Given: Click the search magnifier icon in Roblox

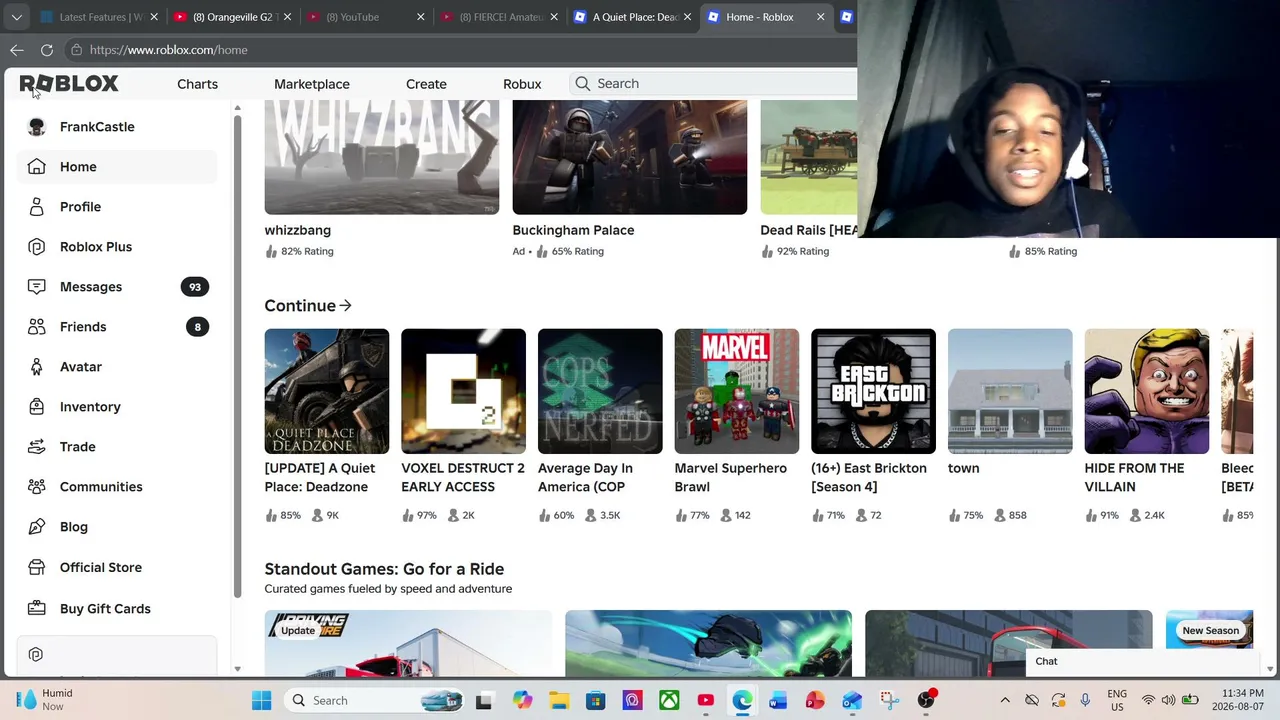Looking at the screenshot, I should point(583,84).
